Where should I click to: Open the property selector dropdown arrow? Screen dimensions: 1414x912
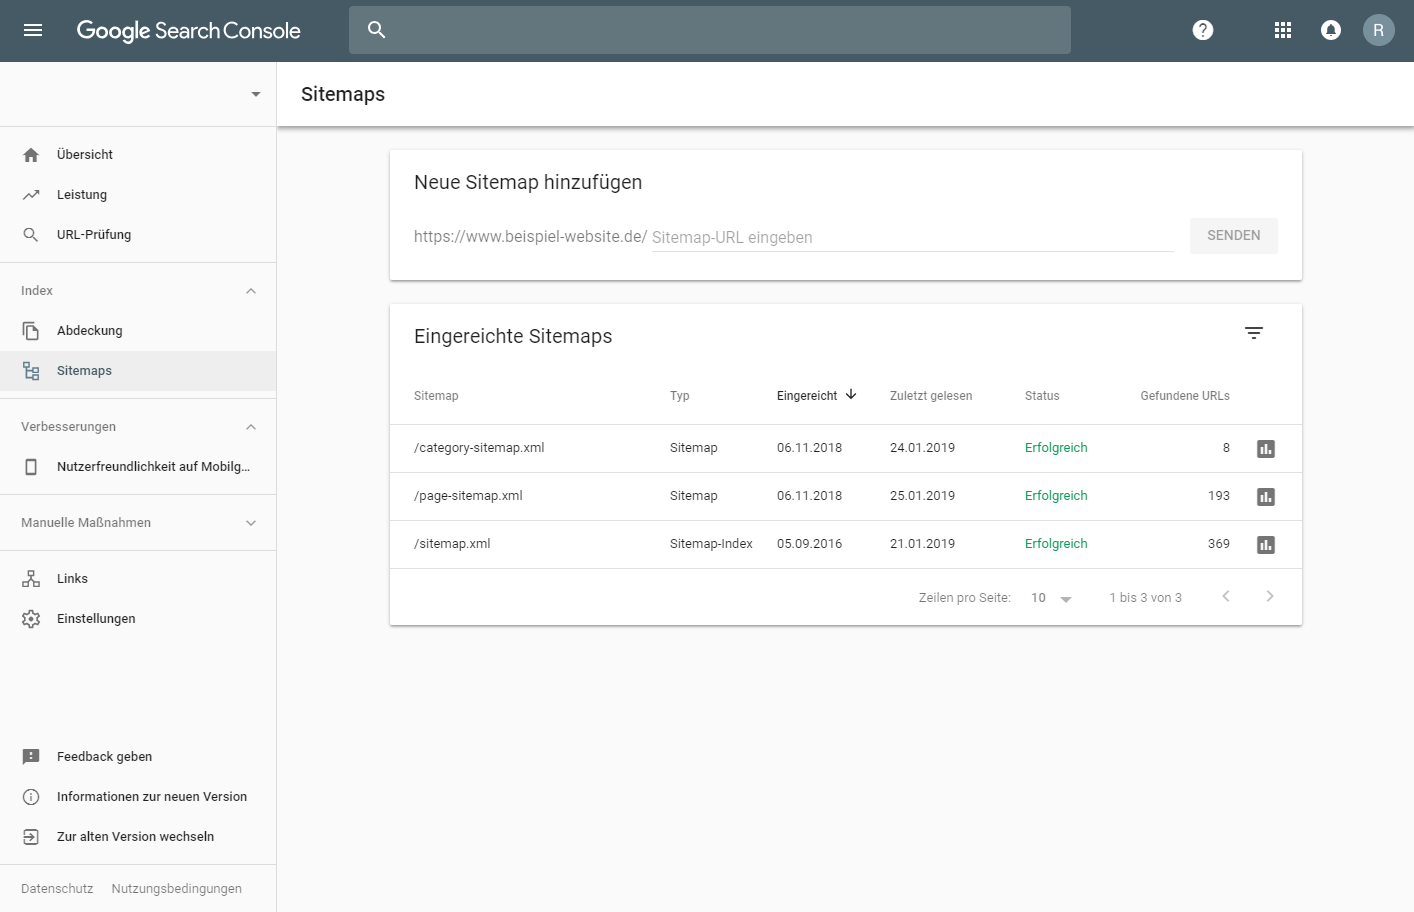point(256,94)
